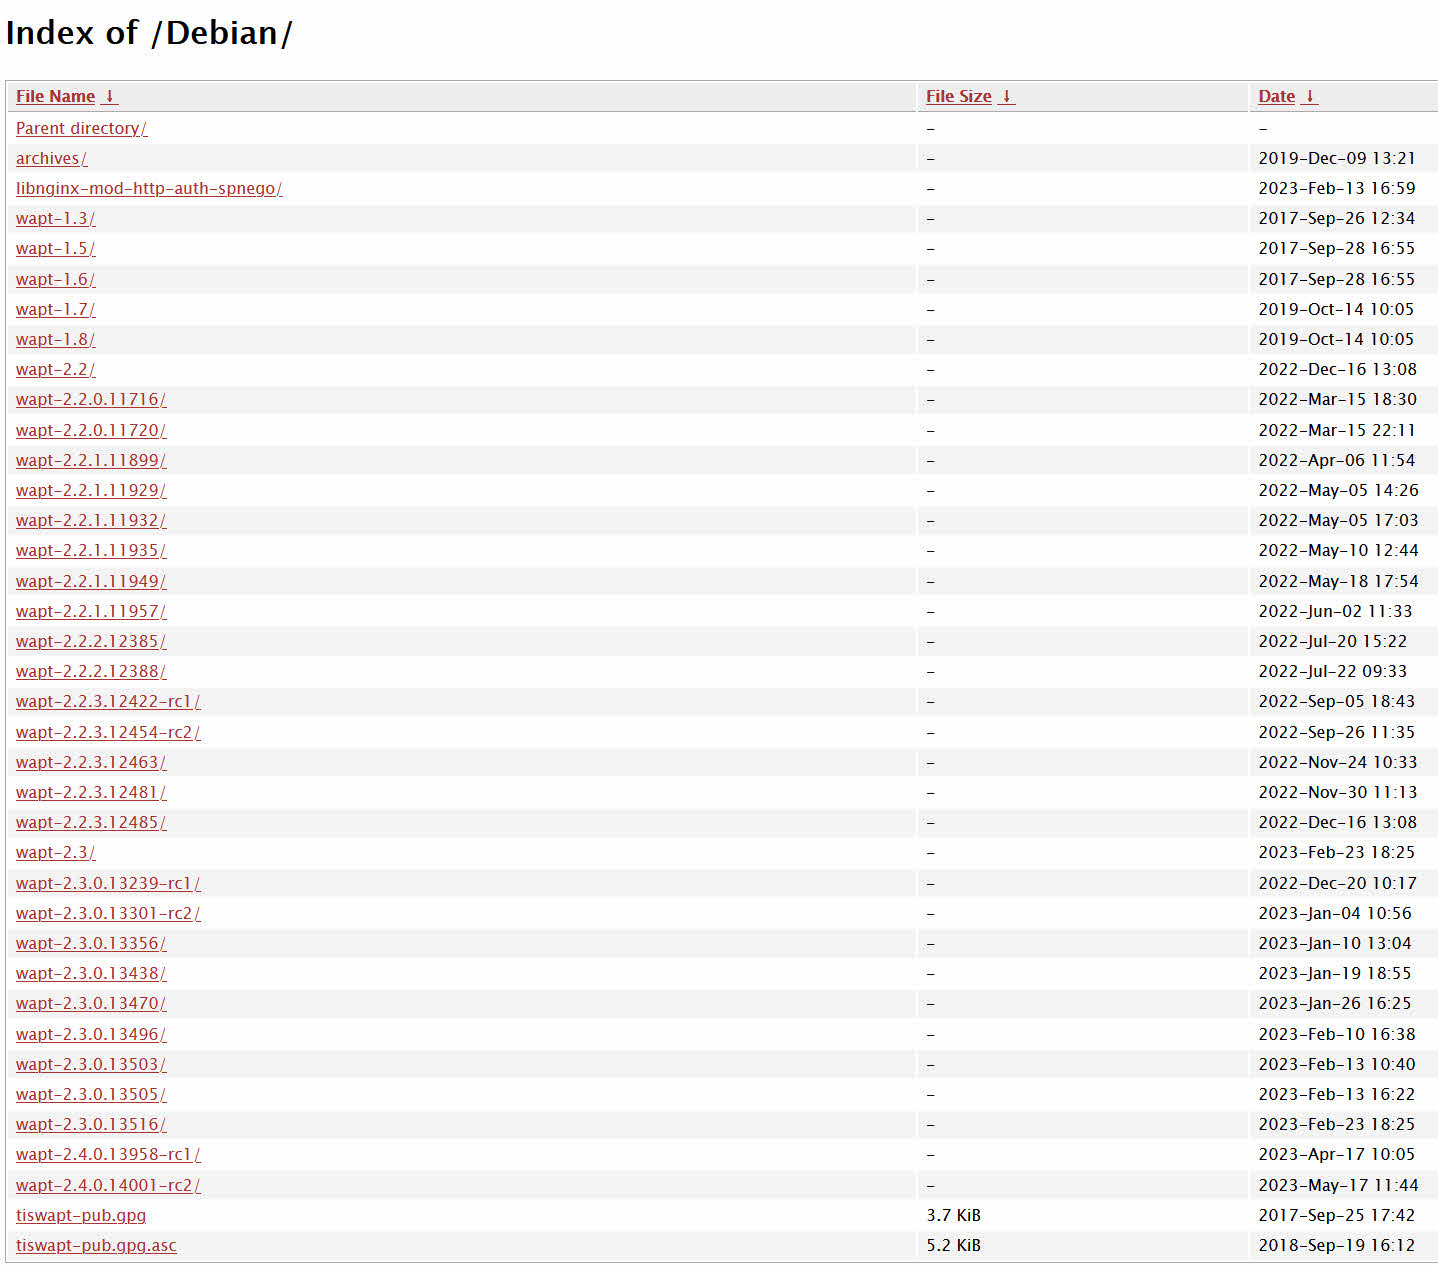Viewport: 1438px width, 1268px height.
Task: Navigate to the wapt-1.8 folder
Action: [x=55, y=339]
